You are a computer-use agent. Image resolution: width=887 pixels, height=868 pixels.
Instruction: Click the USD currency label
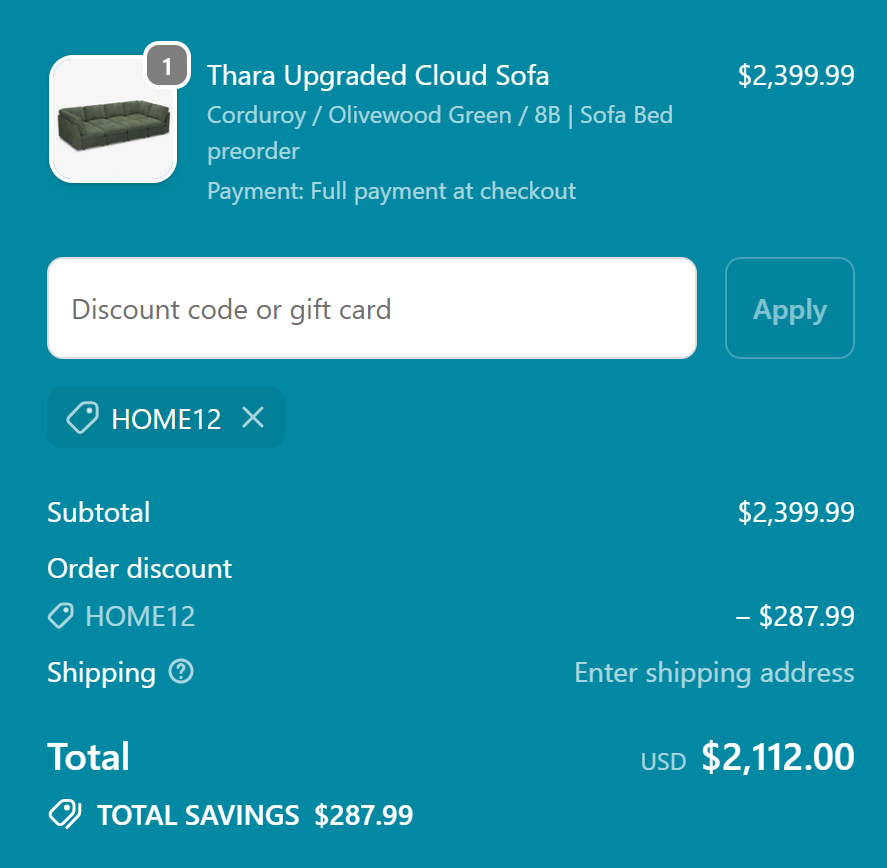tap(662, 761)
